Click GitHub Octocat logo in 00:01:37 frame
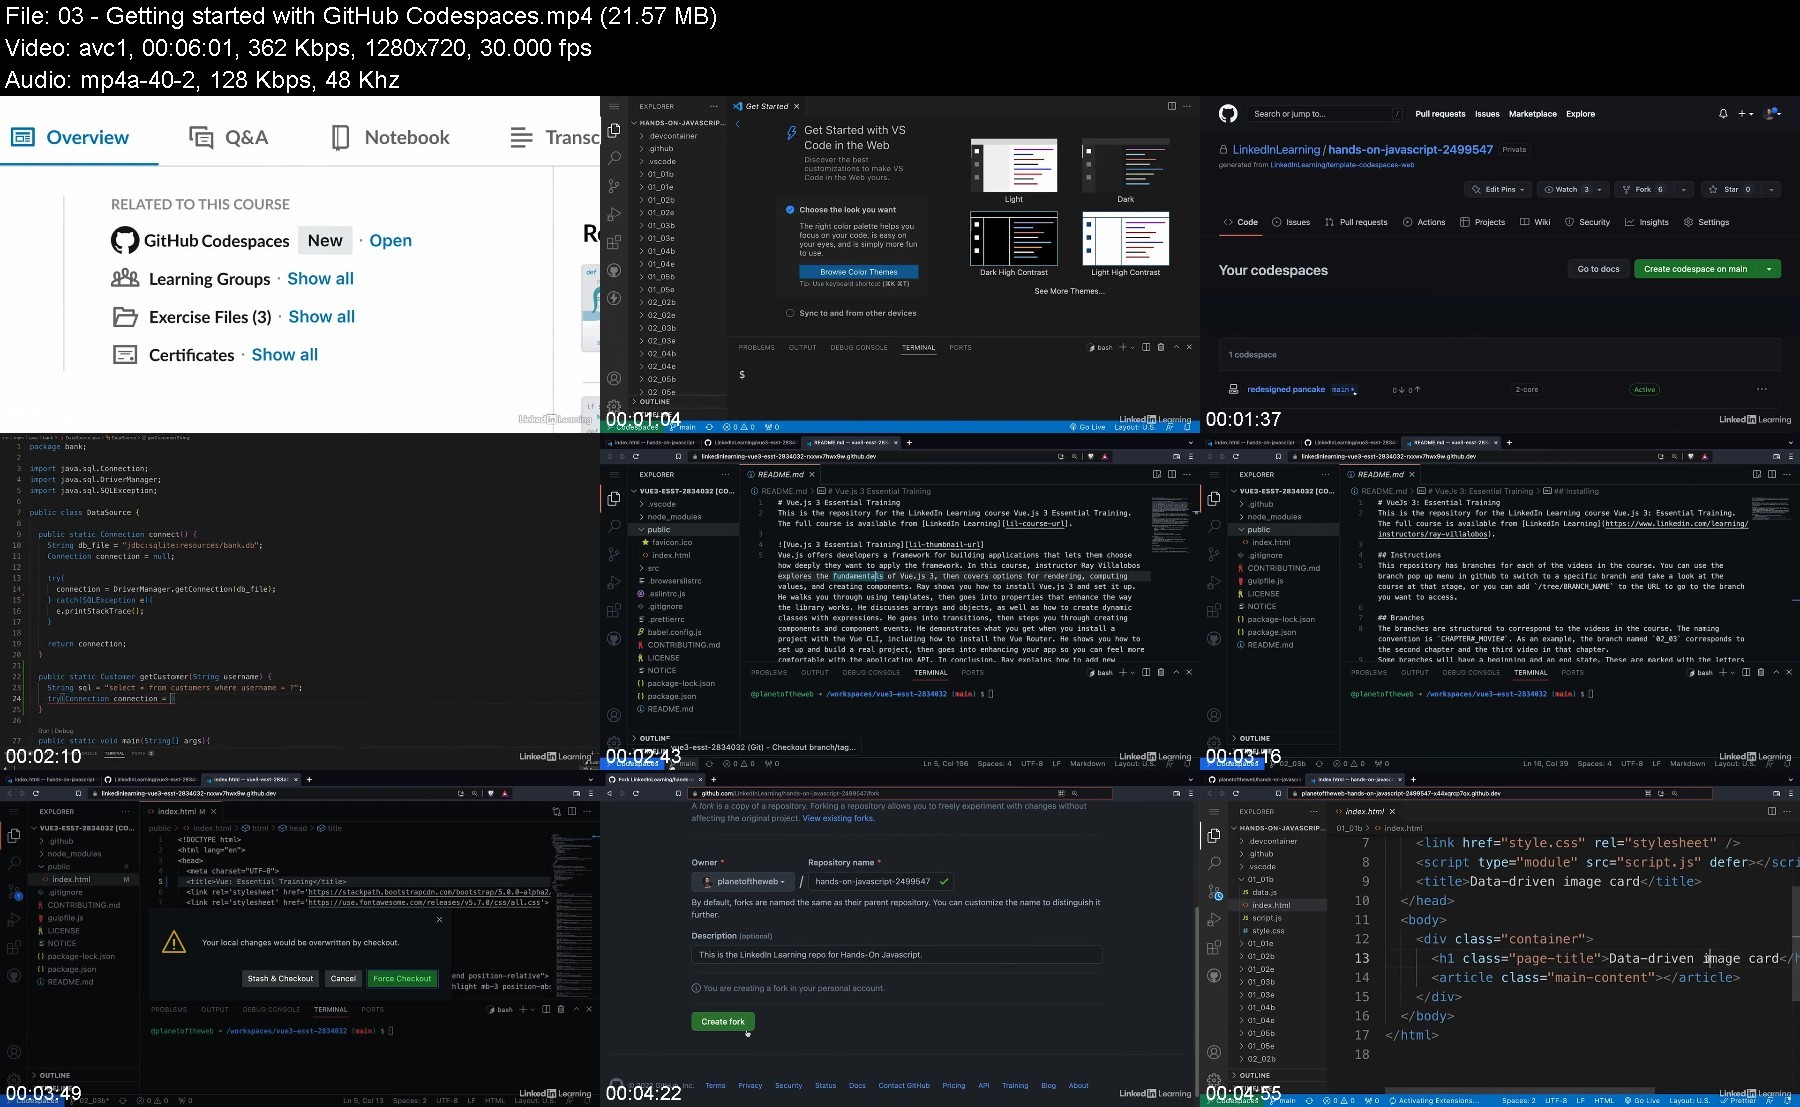This screenshot has height=1107, width=1800. [x=1228, y=114]
